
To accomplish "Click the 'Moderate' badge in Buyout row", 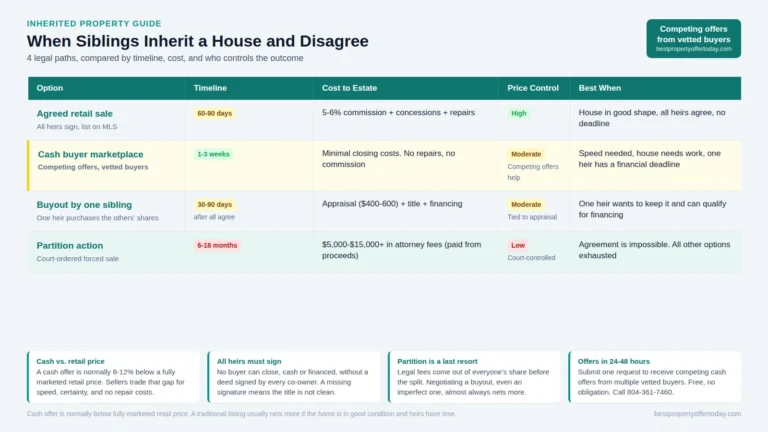I will click(x=526, y=204).
